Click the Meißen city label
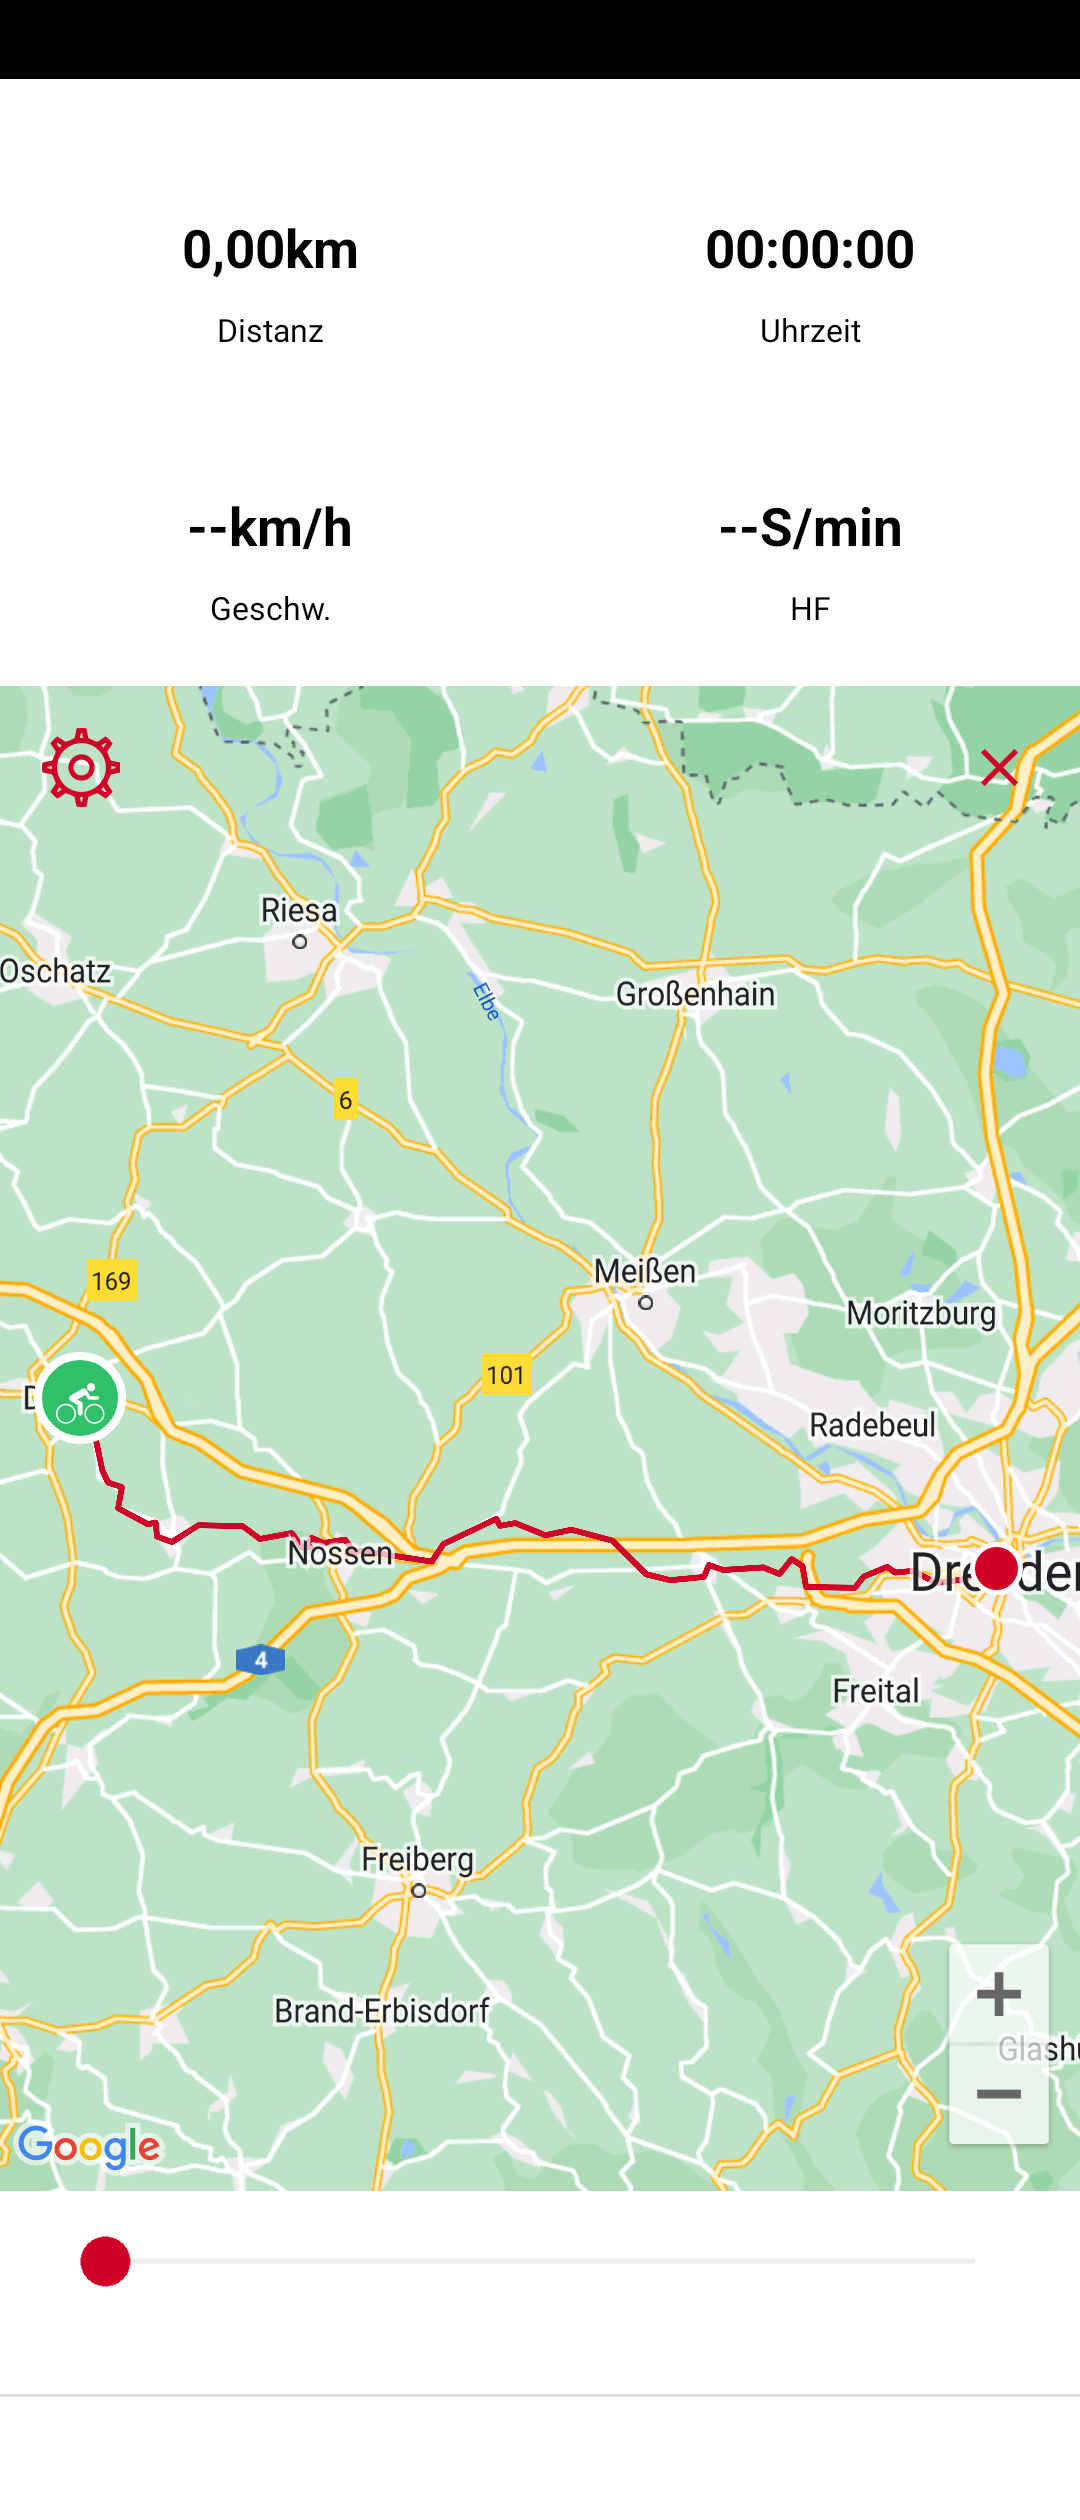This screenshot has height=2520, width=1080. tap(645, 1271)
